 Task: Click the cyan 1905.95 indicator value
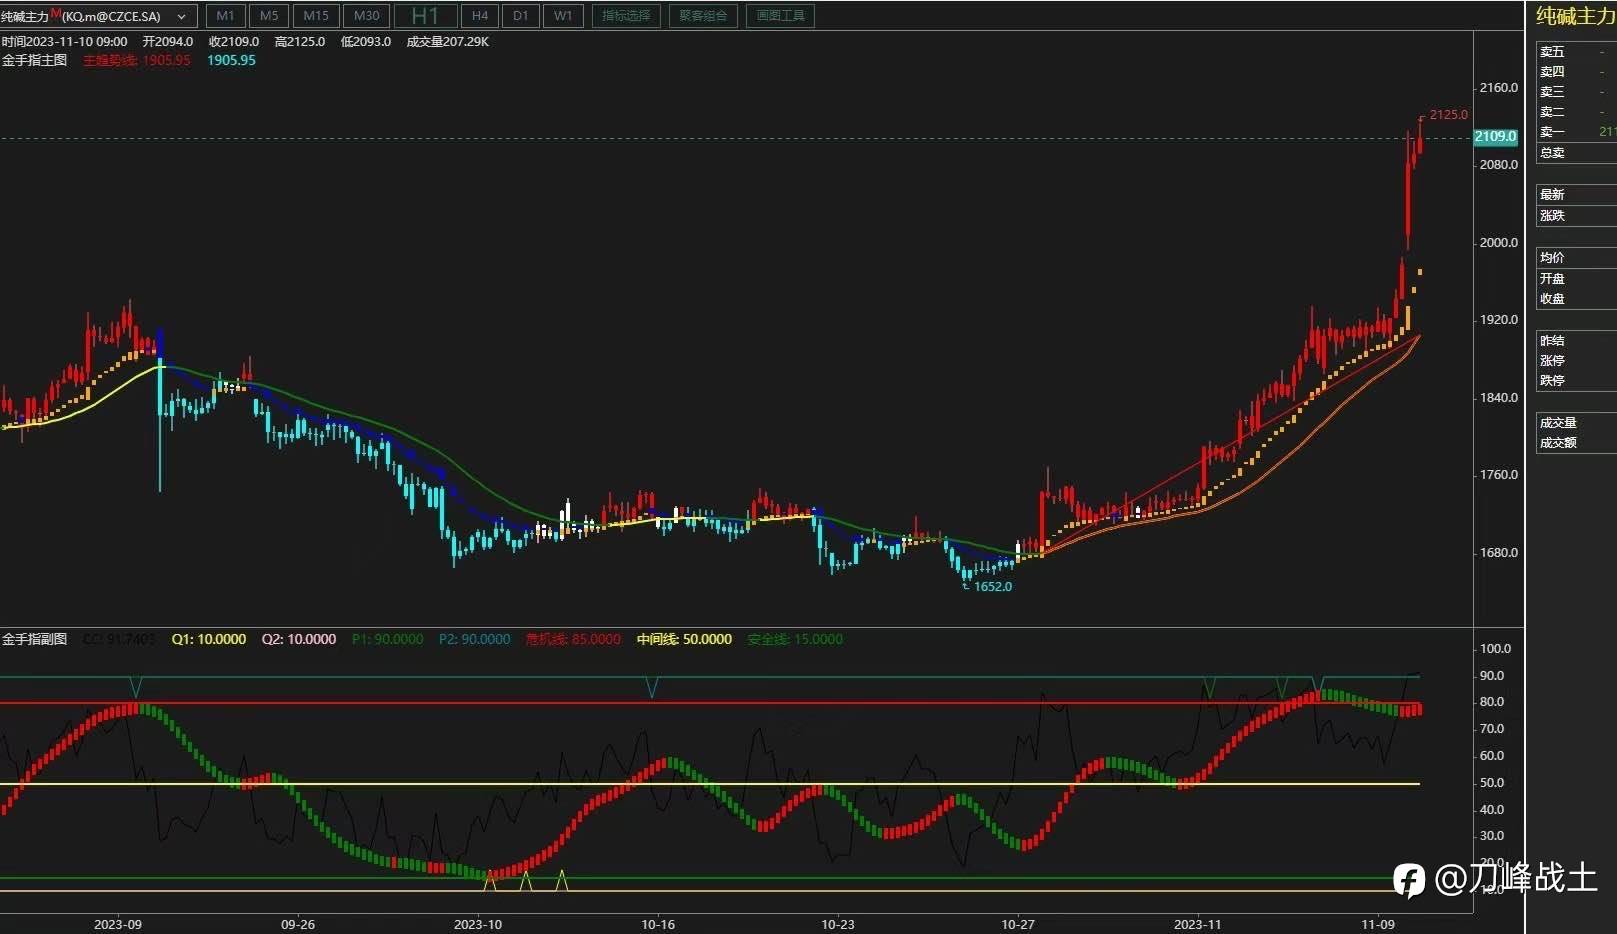(x=232, y=60)
